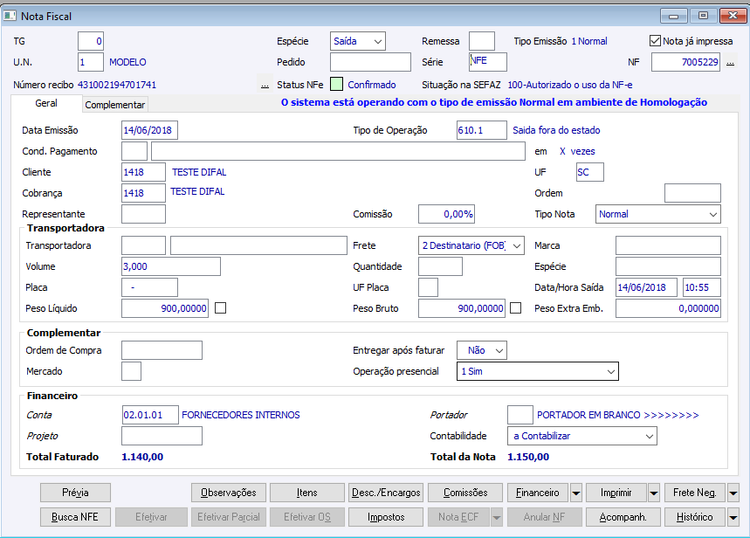This screenshot has height=538, width=750.
Task: Click the Cond. Pagamento code field
Action: pos(134,151)
